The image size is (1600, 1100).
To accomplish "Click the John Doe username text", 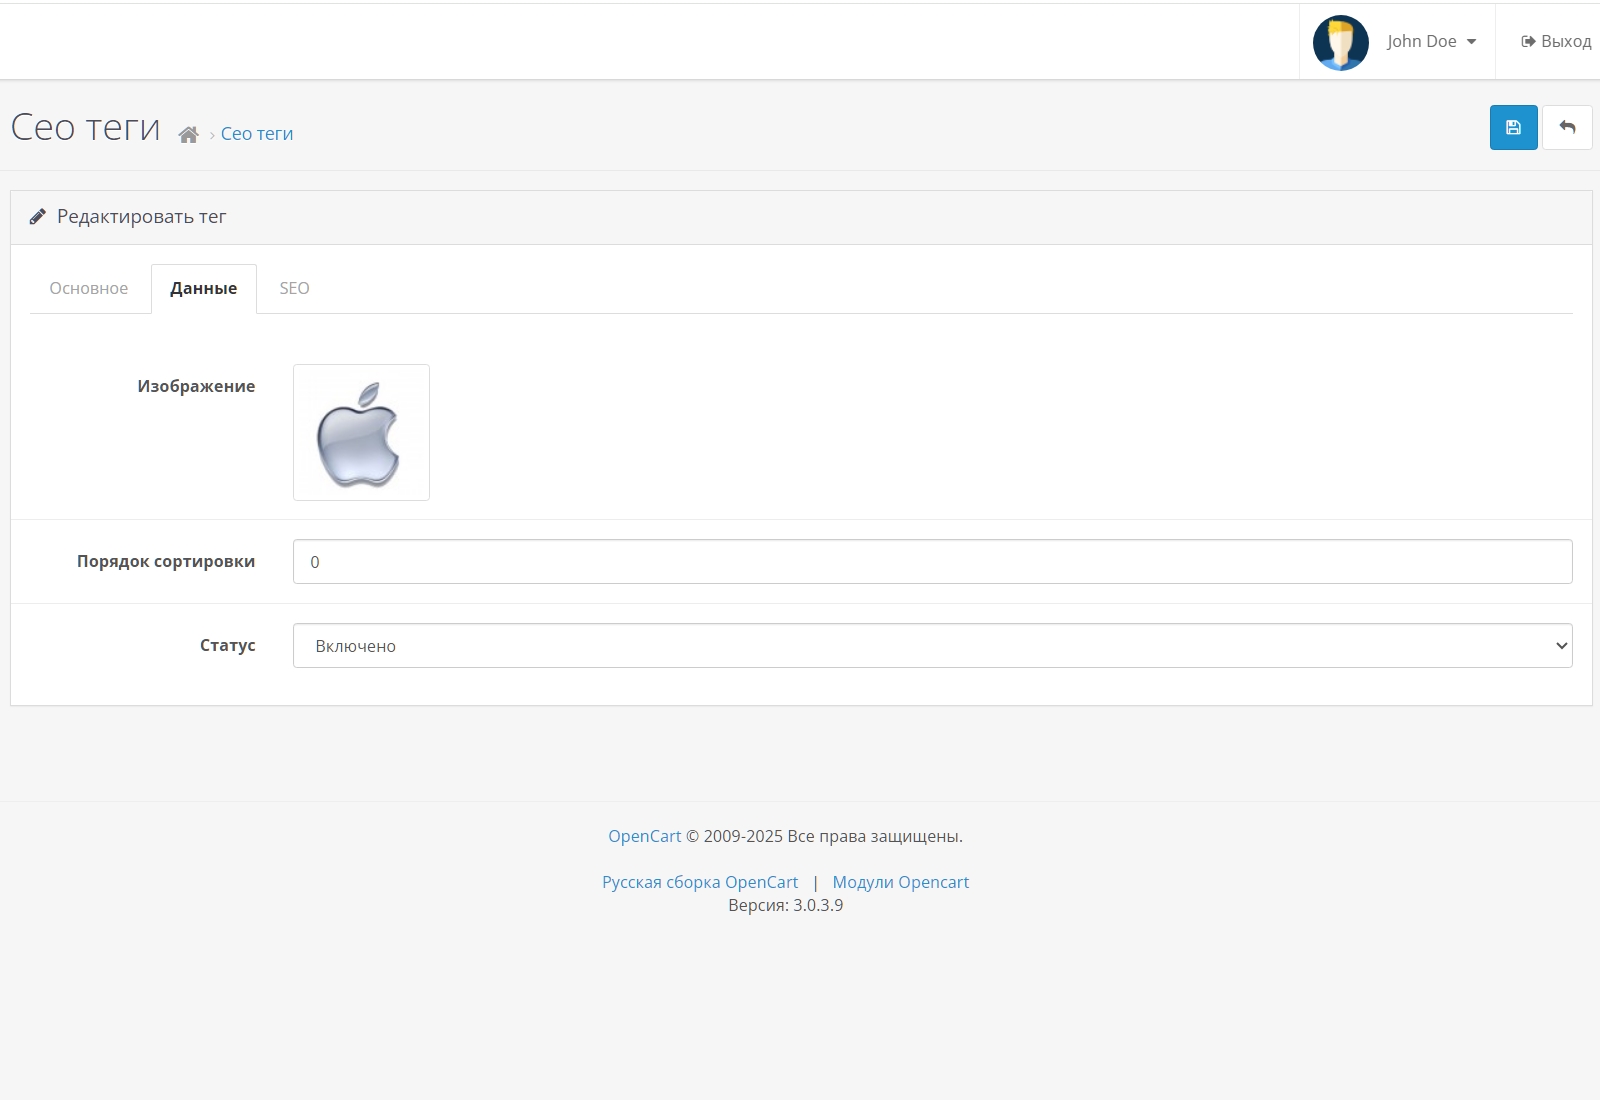I will pos(1421,42).
